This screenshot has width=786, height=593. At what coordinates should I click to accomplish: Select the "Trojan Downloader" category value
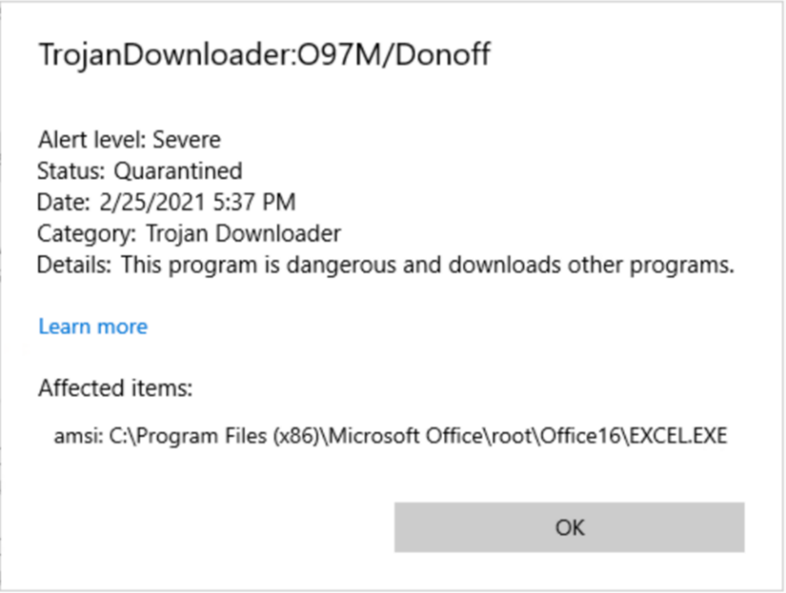tap(243, 235)
